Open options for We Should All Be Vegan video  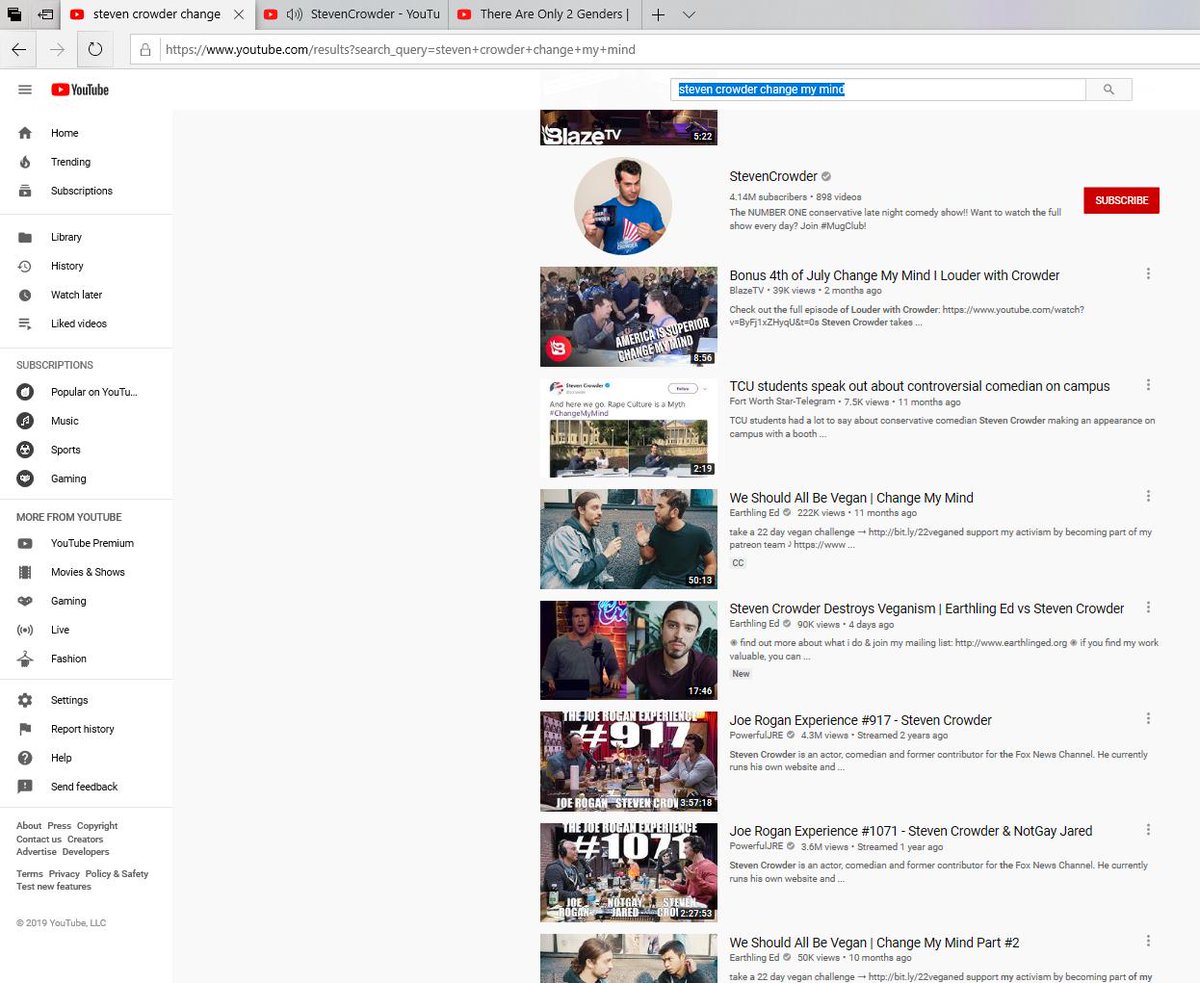[x=1148, y=496]
